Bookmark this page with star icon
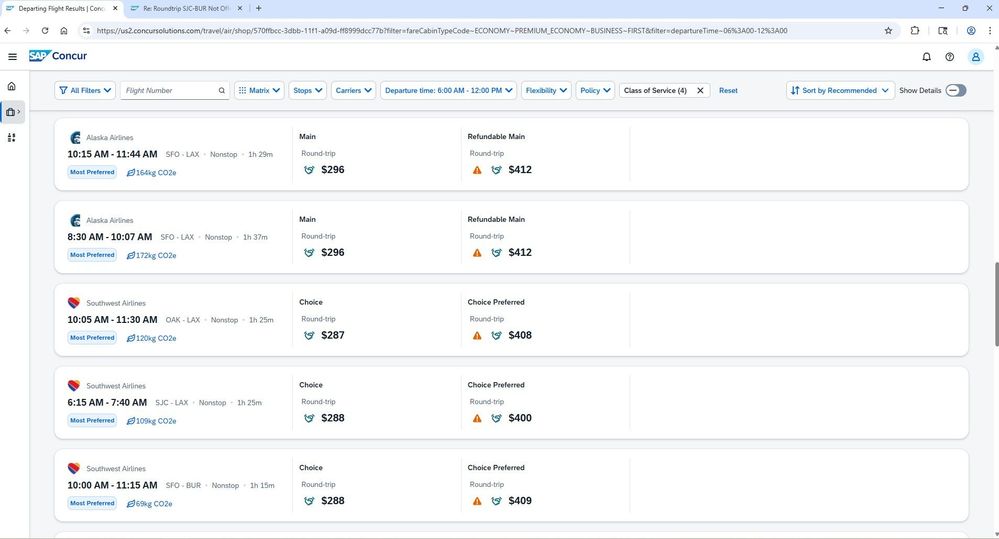Screen dimensions: 999x539 pos(888,31)
